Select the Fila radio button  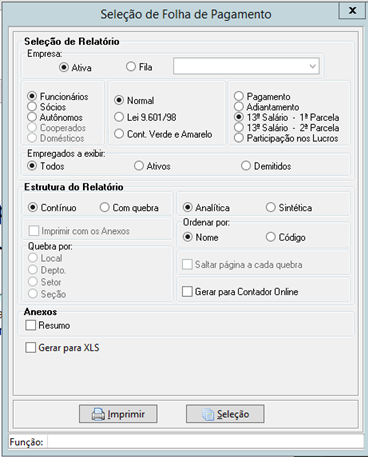click(131, 67)
